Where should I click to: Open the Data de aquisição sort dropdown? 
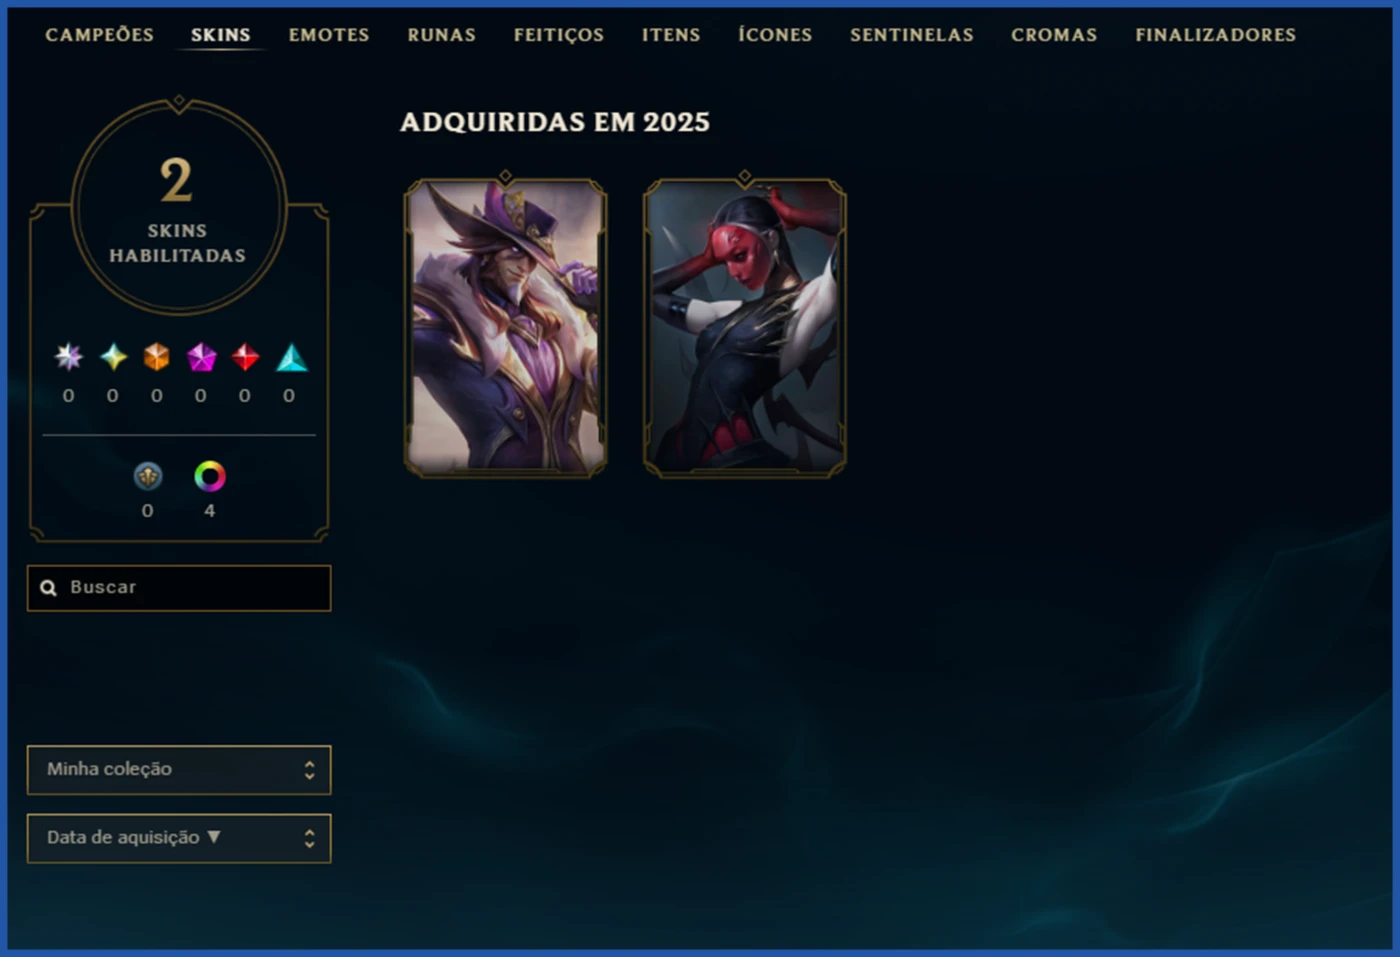[x=179, y=838]
